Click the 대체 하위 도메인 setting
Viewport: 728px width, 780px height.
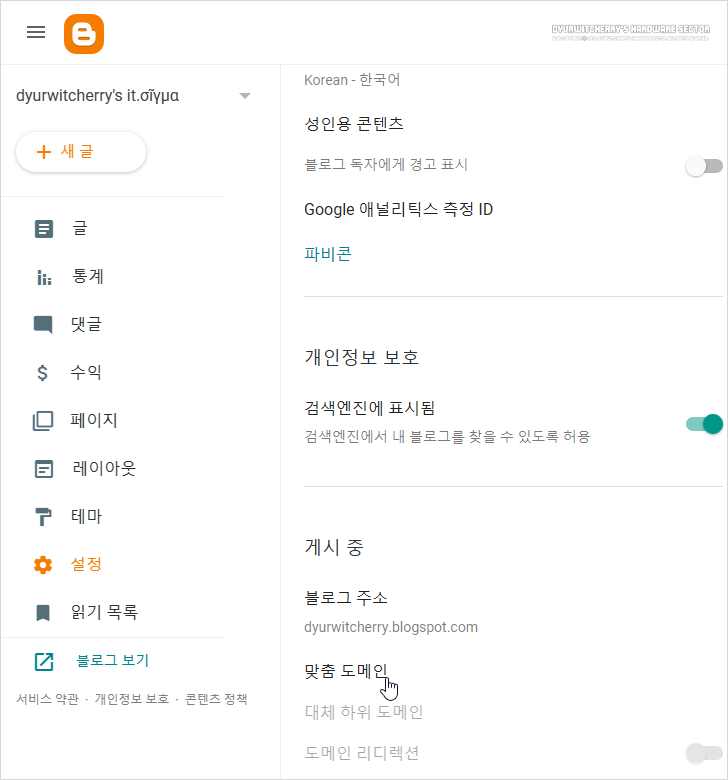pos(364,712)
